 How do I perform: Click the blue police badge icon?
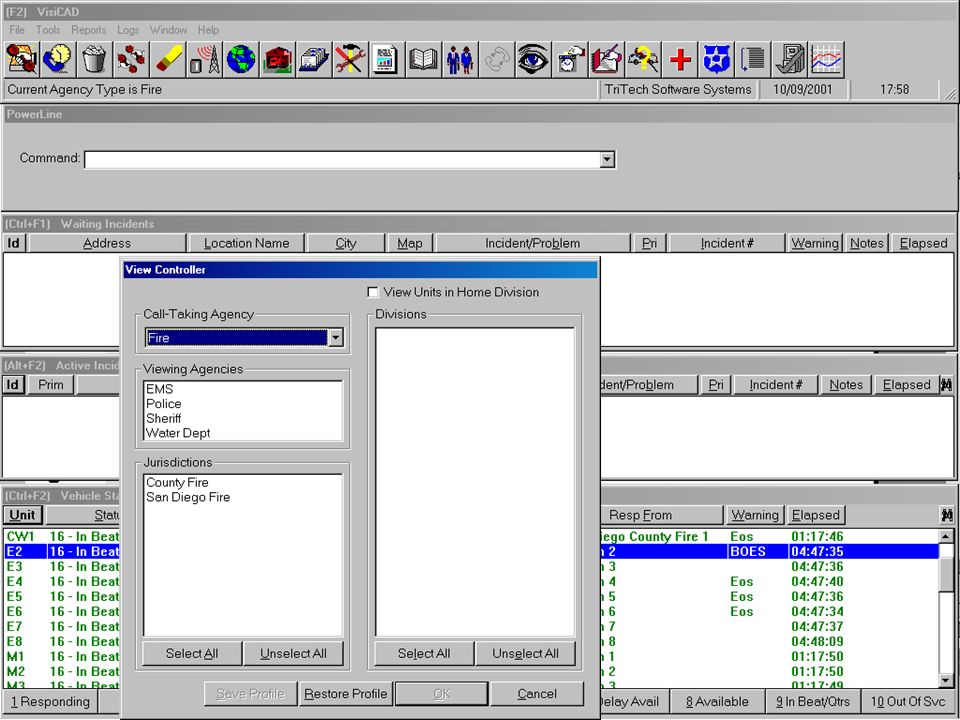(x=716, y=60)
